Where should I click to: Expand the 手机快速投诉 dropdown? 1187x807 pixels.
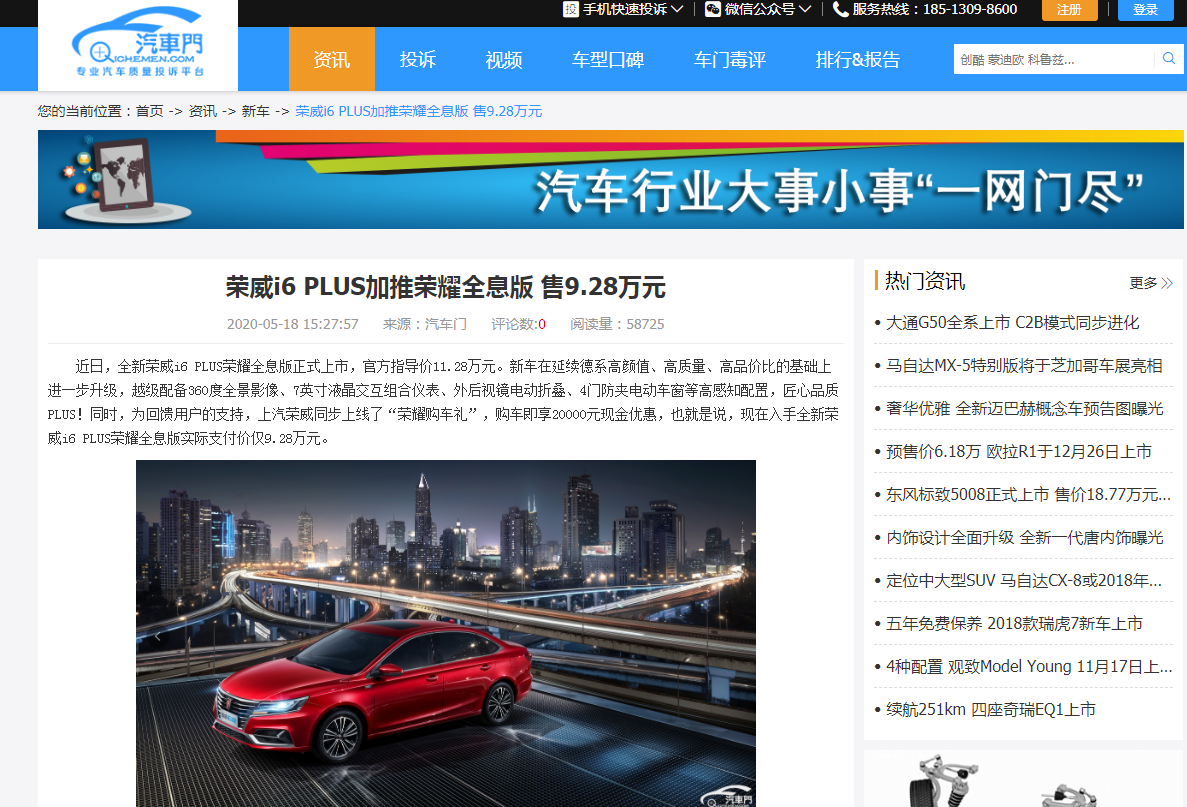pos(677,9)
